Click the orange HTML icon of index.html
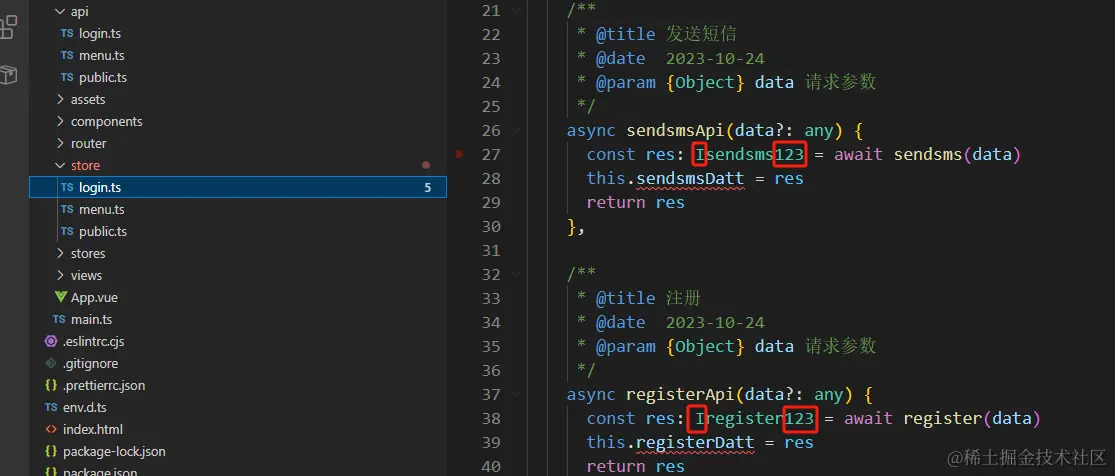The width and height of the screenshot is (1115, 476). 50,430
